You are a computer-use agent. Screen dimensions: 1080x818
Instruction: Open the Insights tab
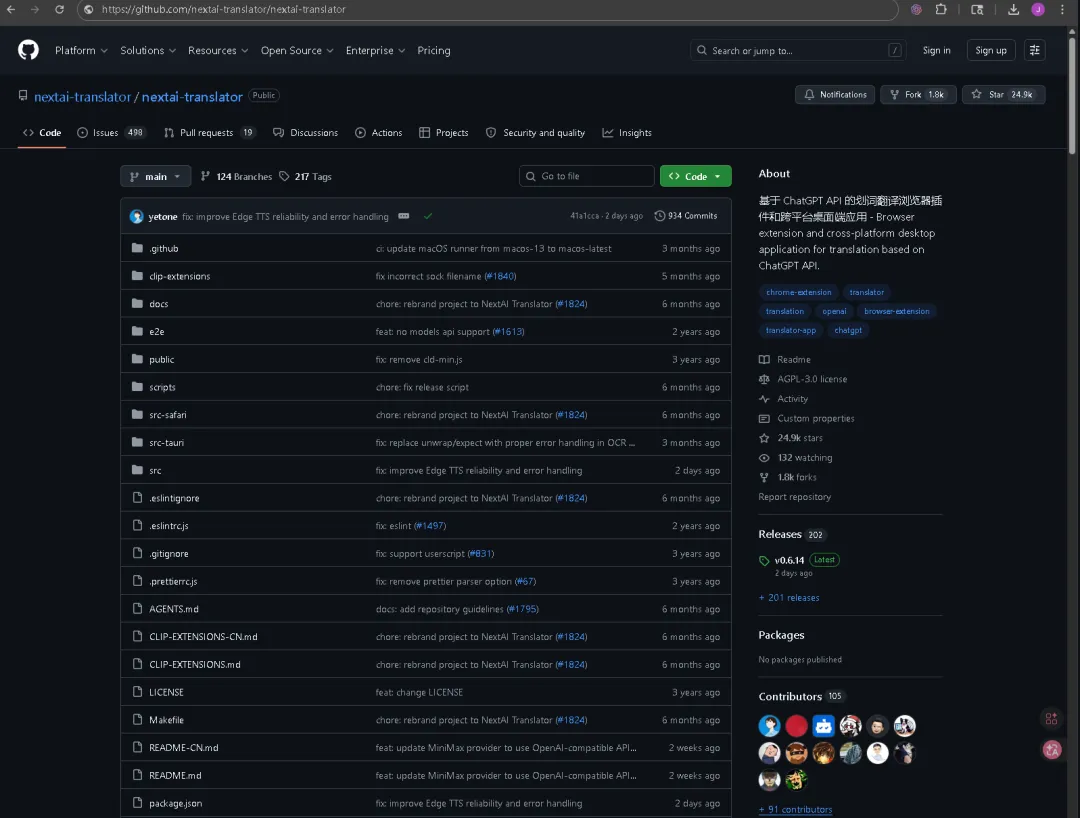tap(627, 132)
